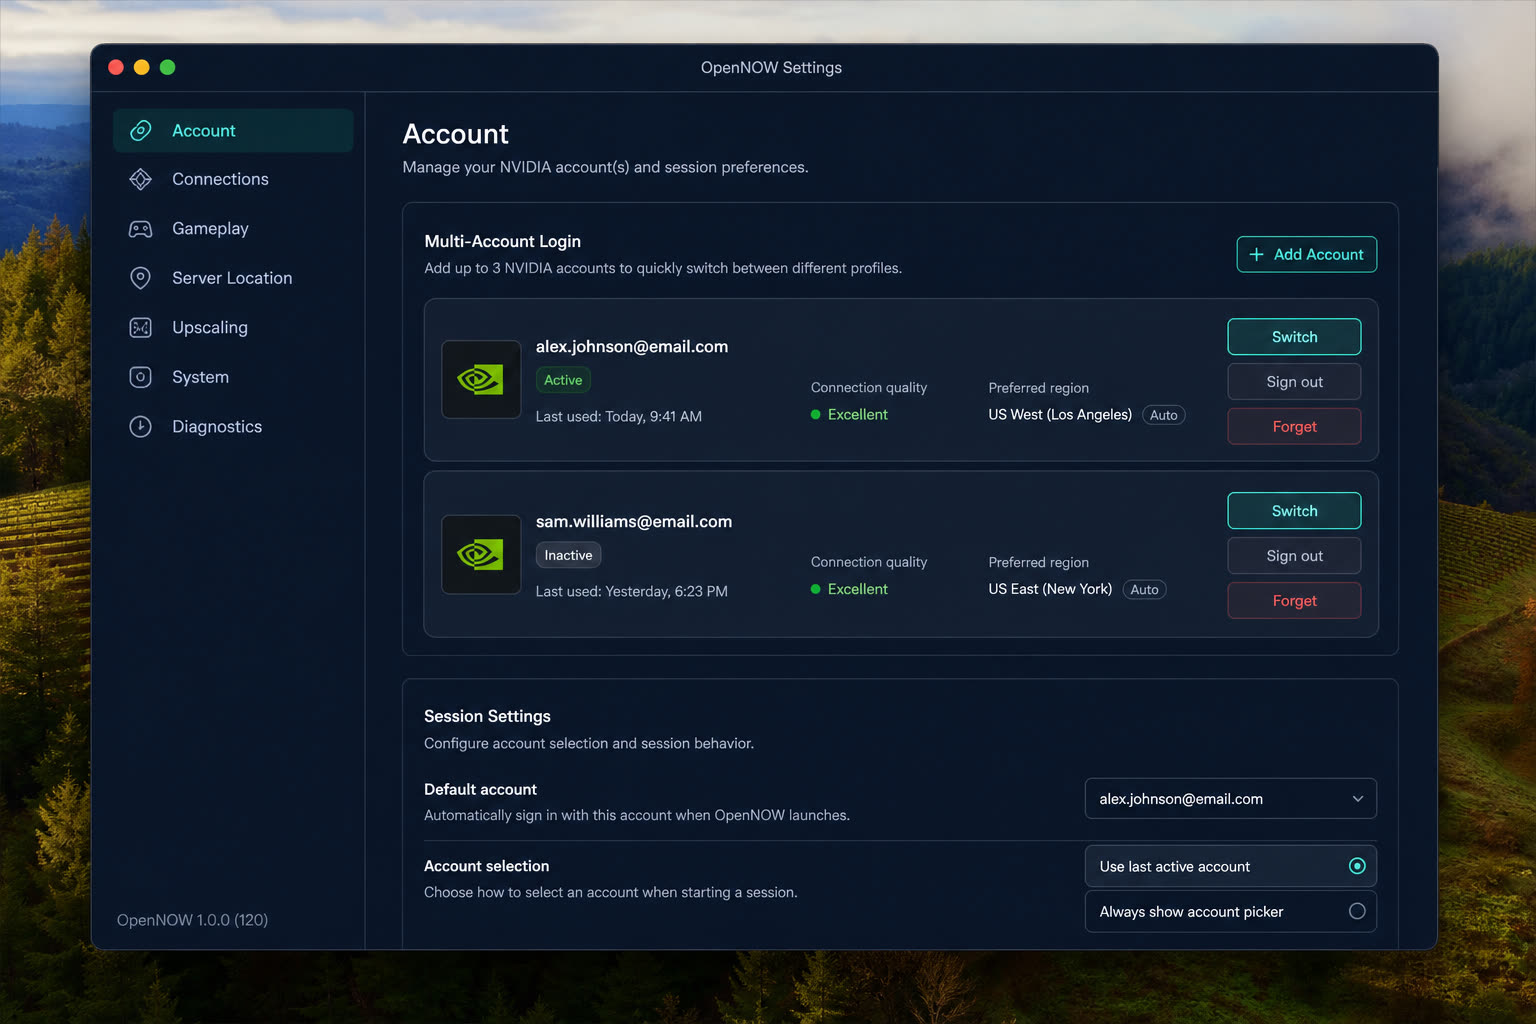Screen dimensions: 1536x1024
Task: Click the alex.johnson@email.com account name
Action: point(632,347)
